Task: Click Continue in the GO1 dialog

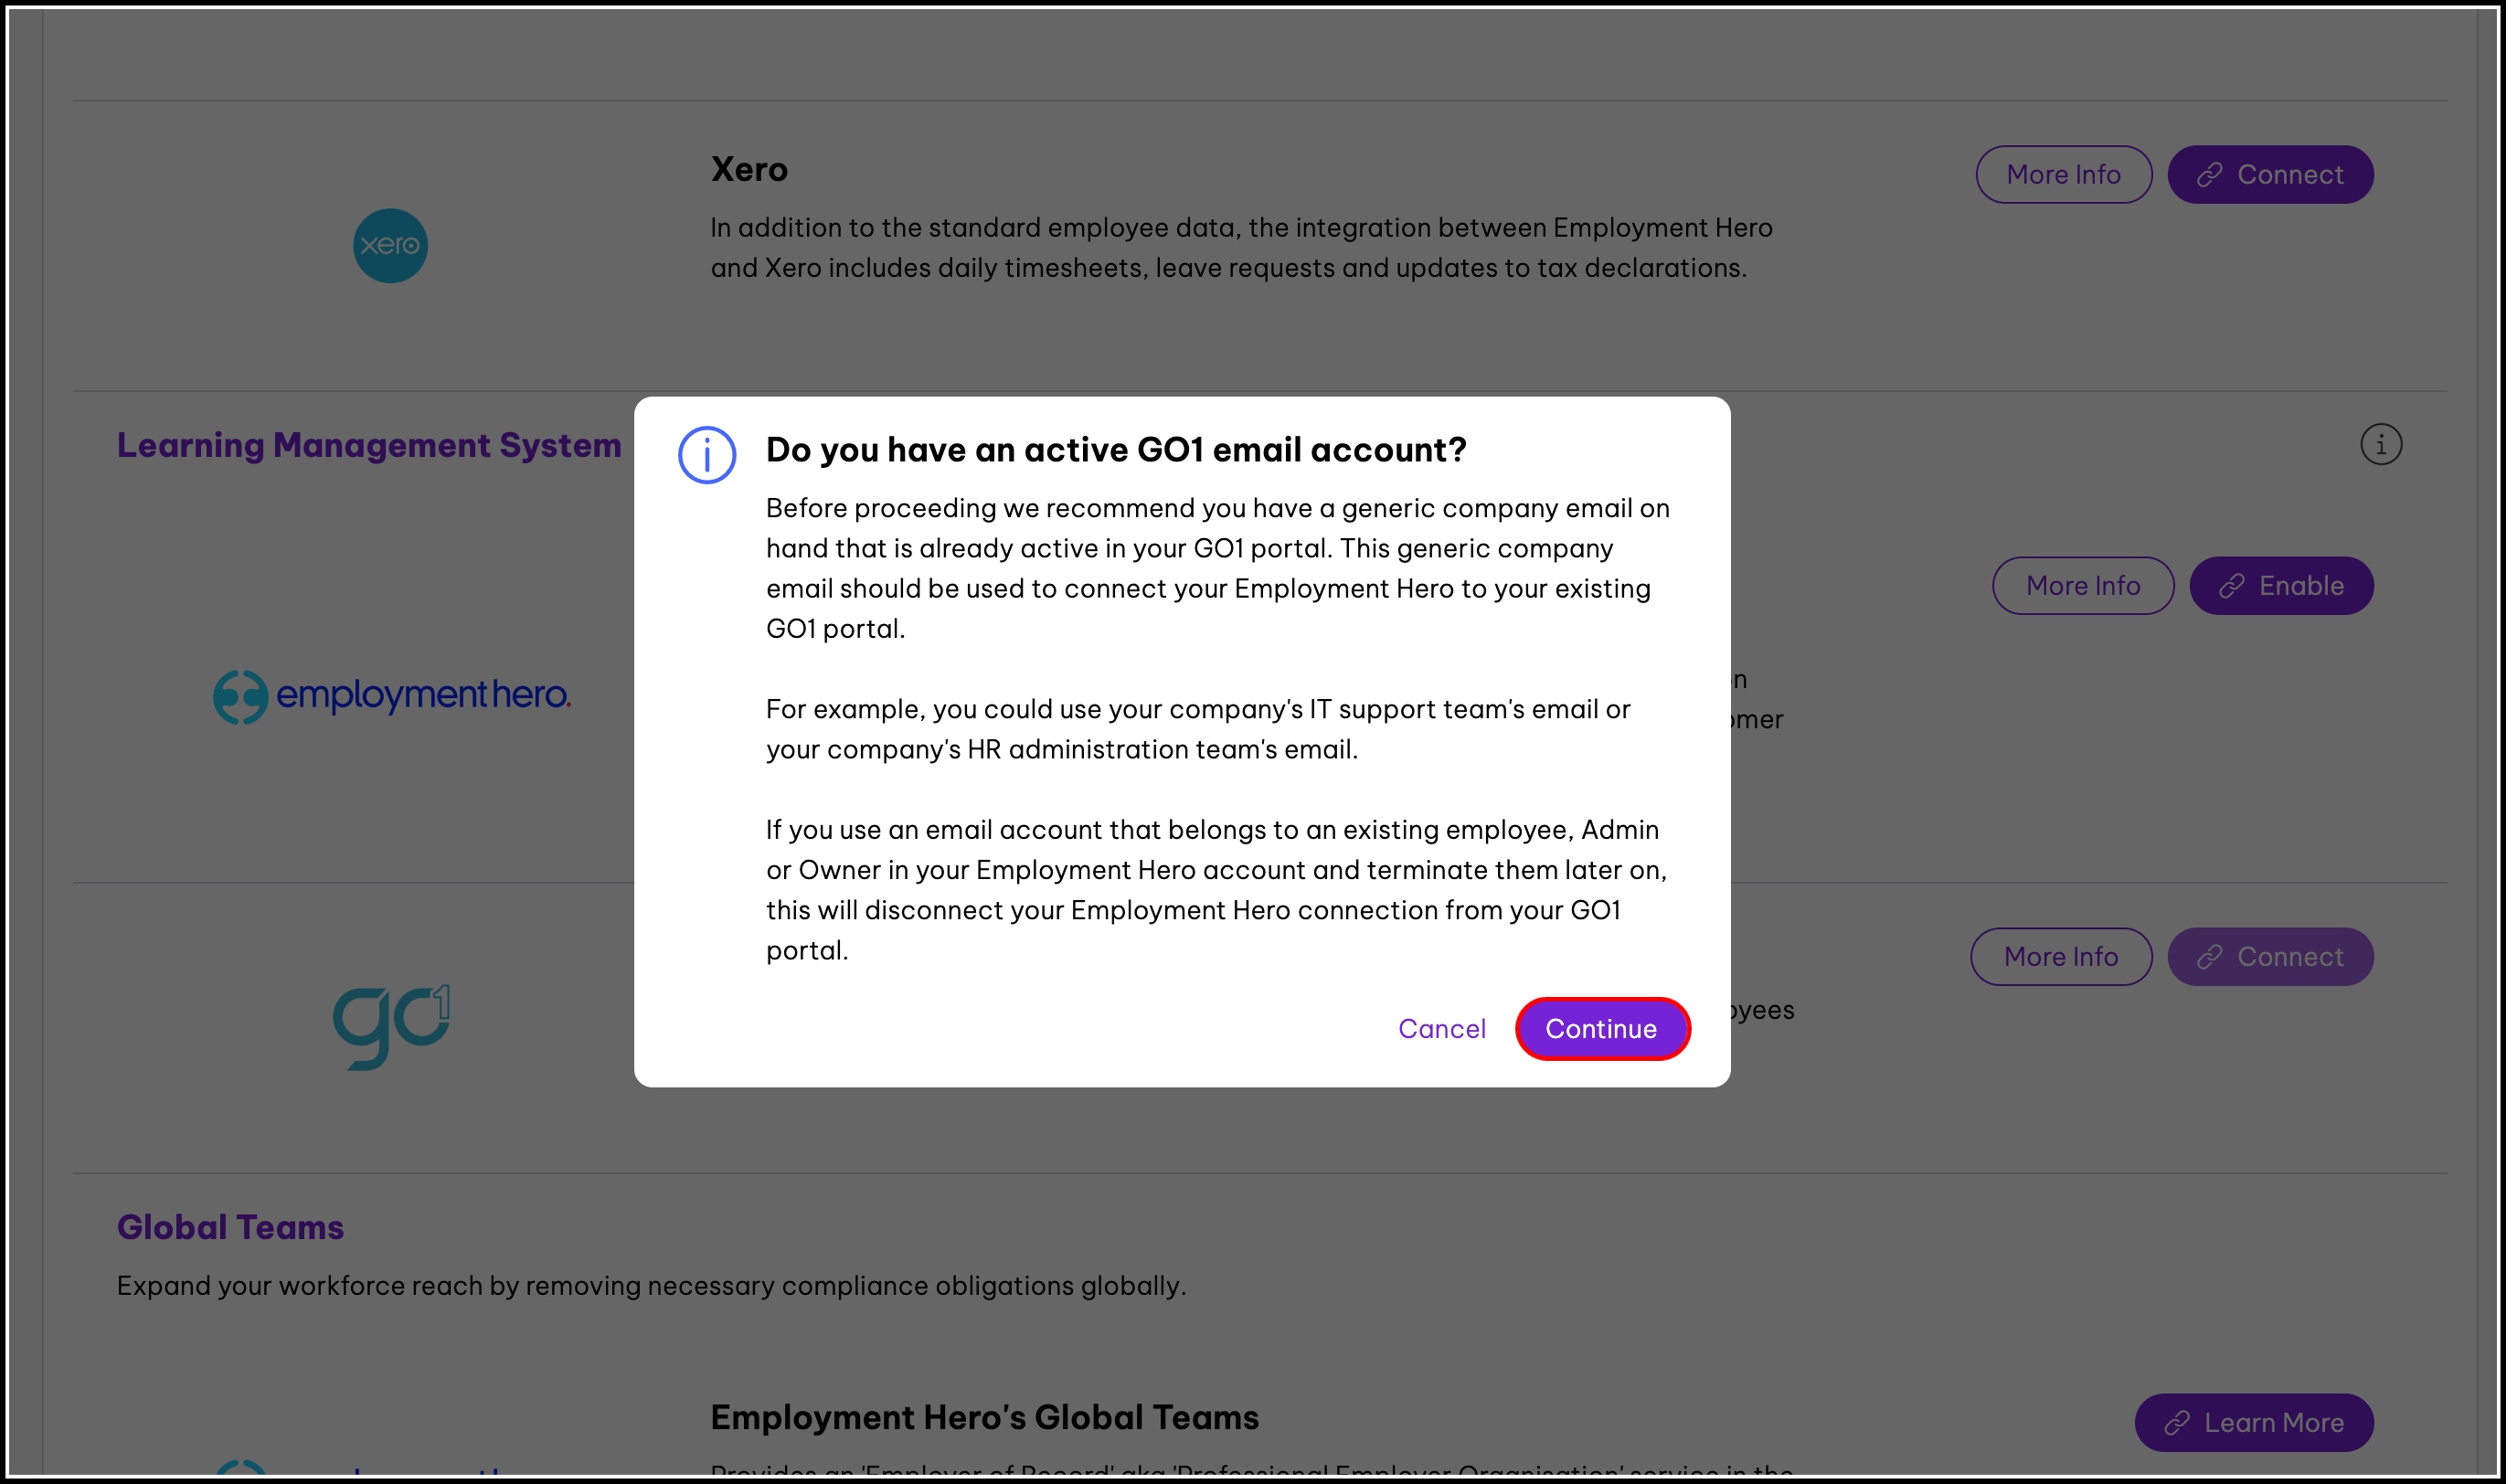Action: point(1601,1029)
